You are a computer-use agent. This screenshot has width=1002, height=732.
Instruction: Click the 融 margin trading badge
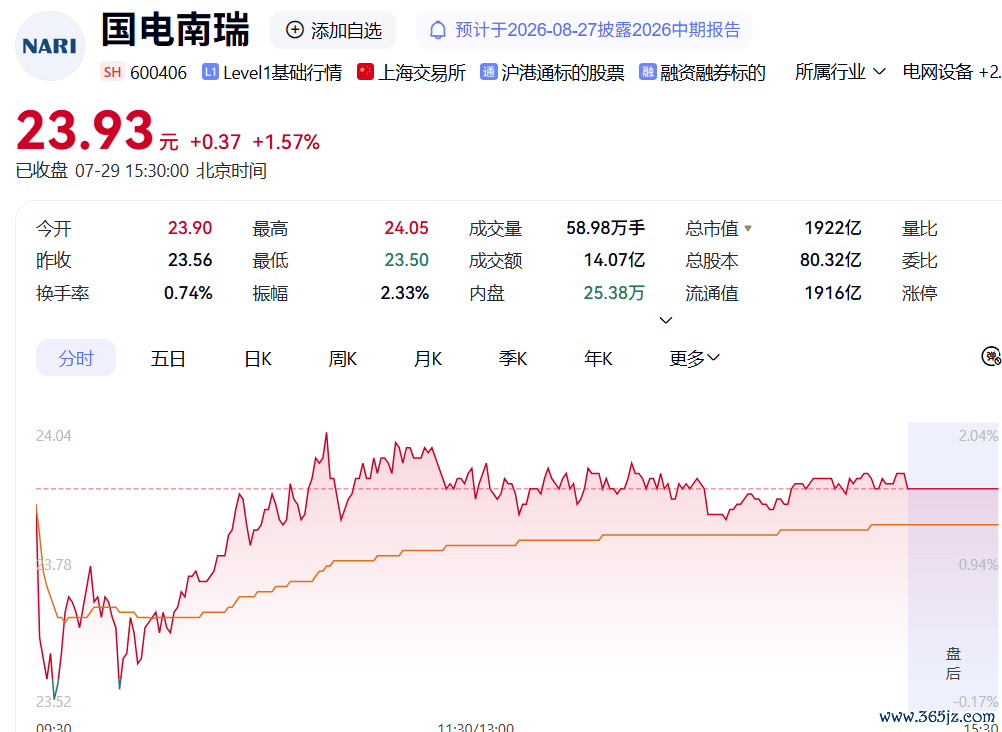(648, 72)
